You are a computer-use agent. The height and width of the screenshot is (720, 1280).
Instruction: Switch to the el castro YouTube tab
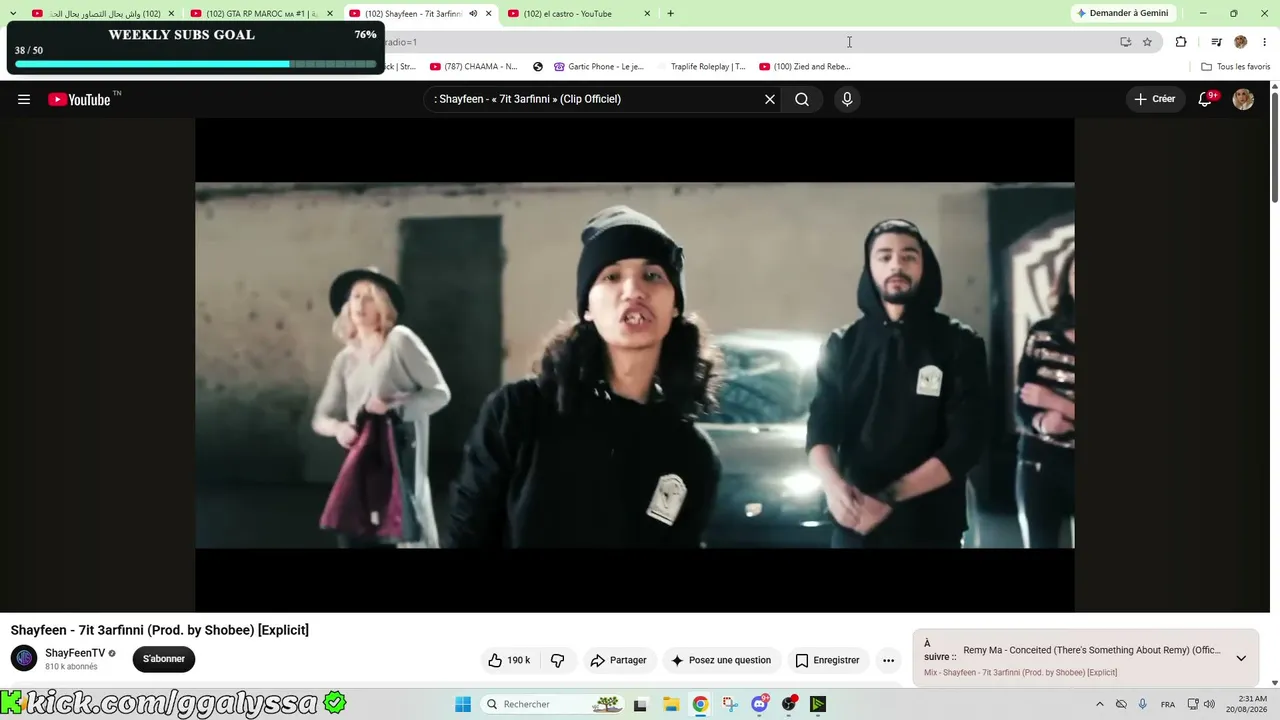click(x=579, y=14)
